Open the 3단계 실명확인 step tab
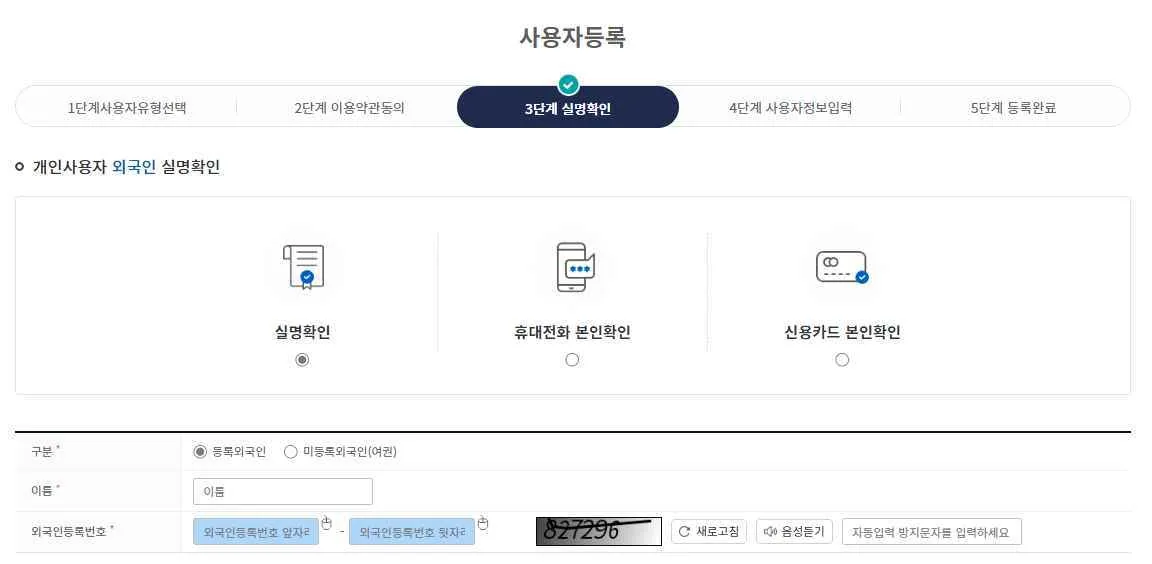The image size is (1152, 564). [568, 107]
